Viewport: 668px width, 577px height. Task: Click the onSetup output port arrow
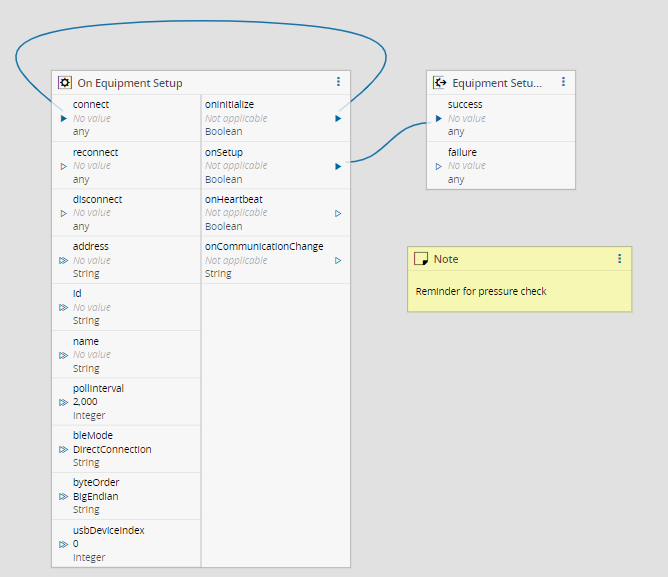tap(338, 166)
